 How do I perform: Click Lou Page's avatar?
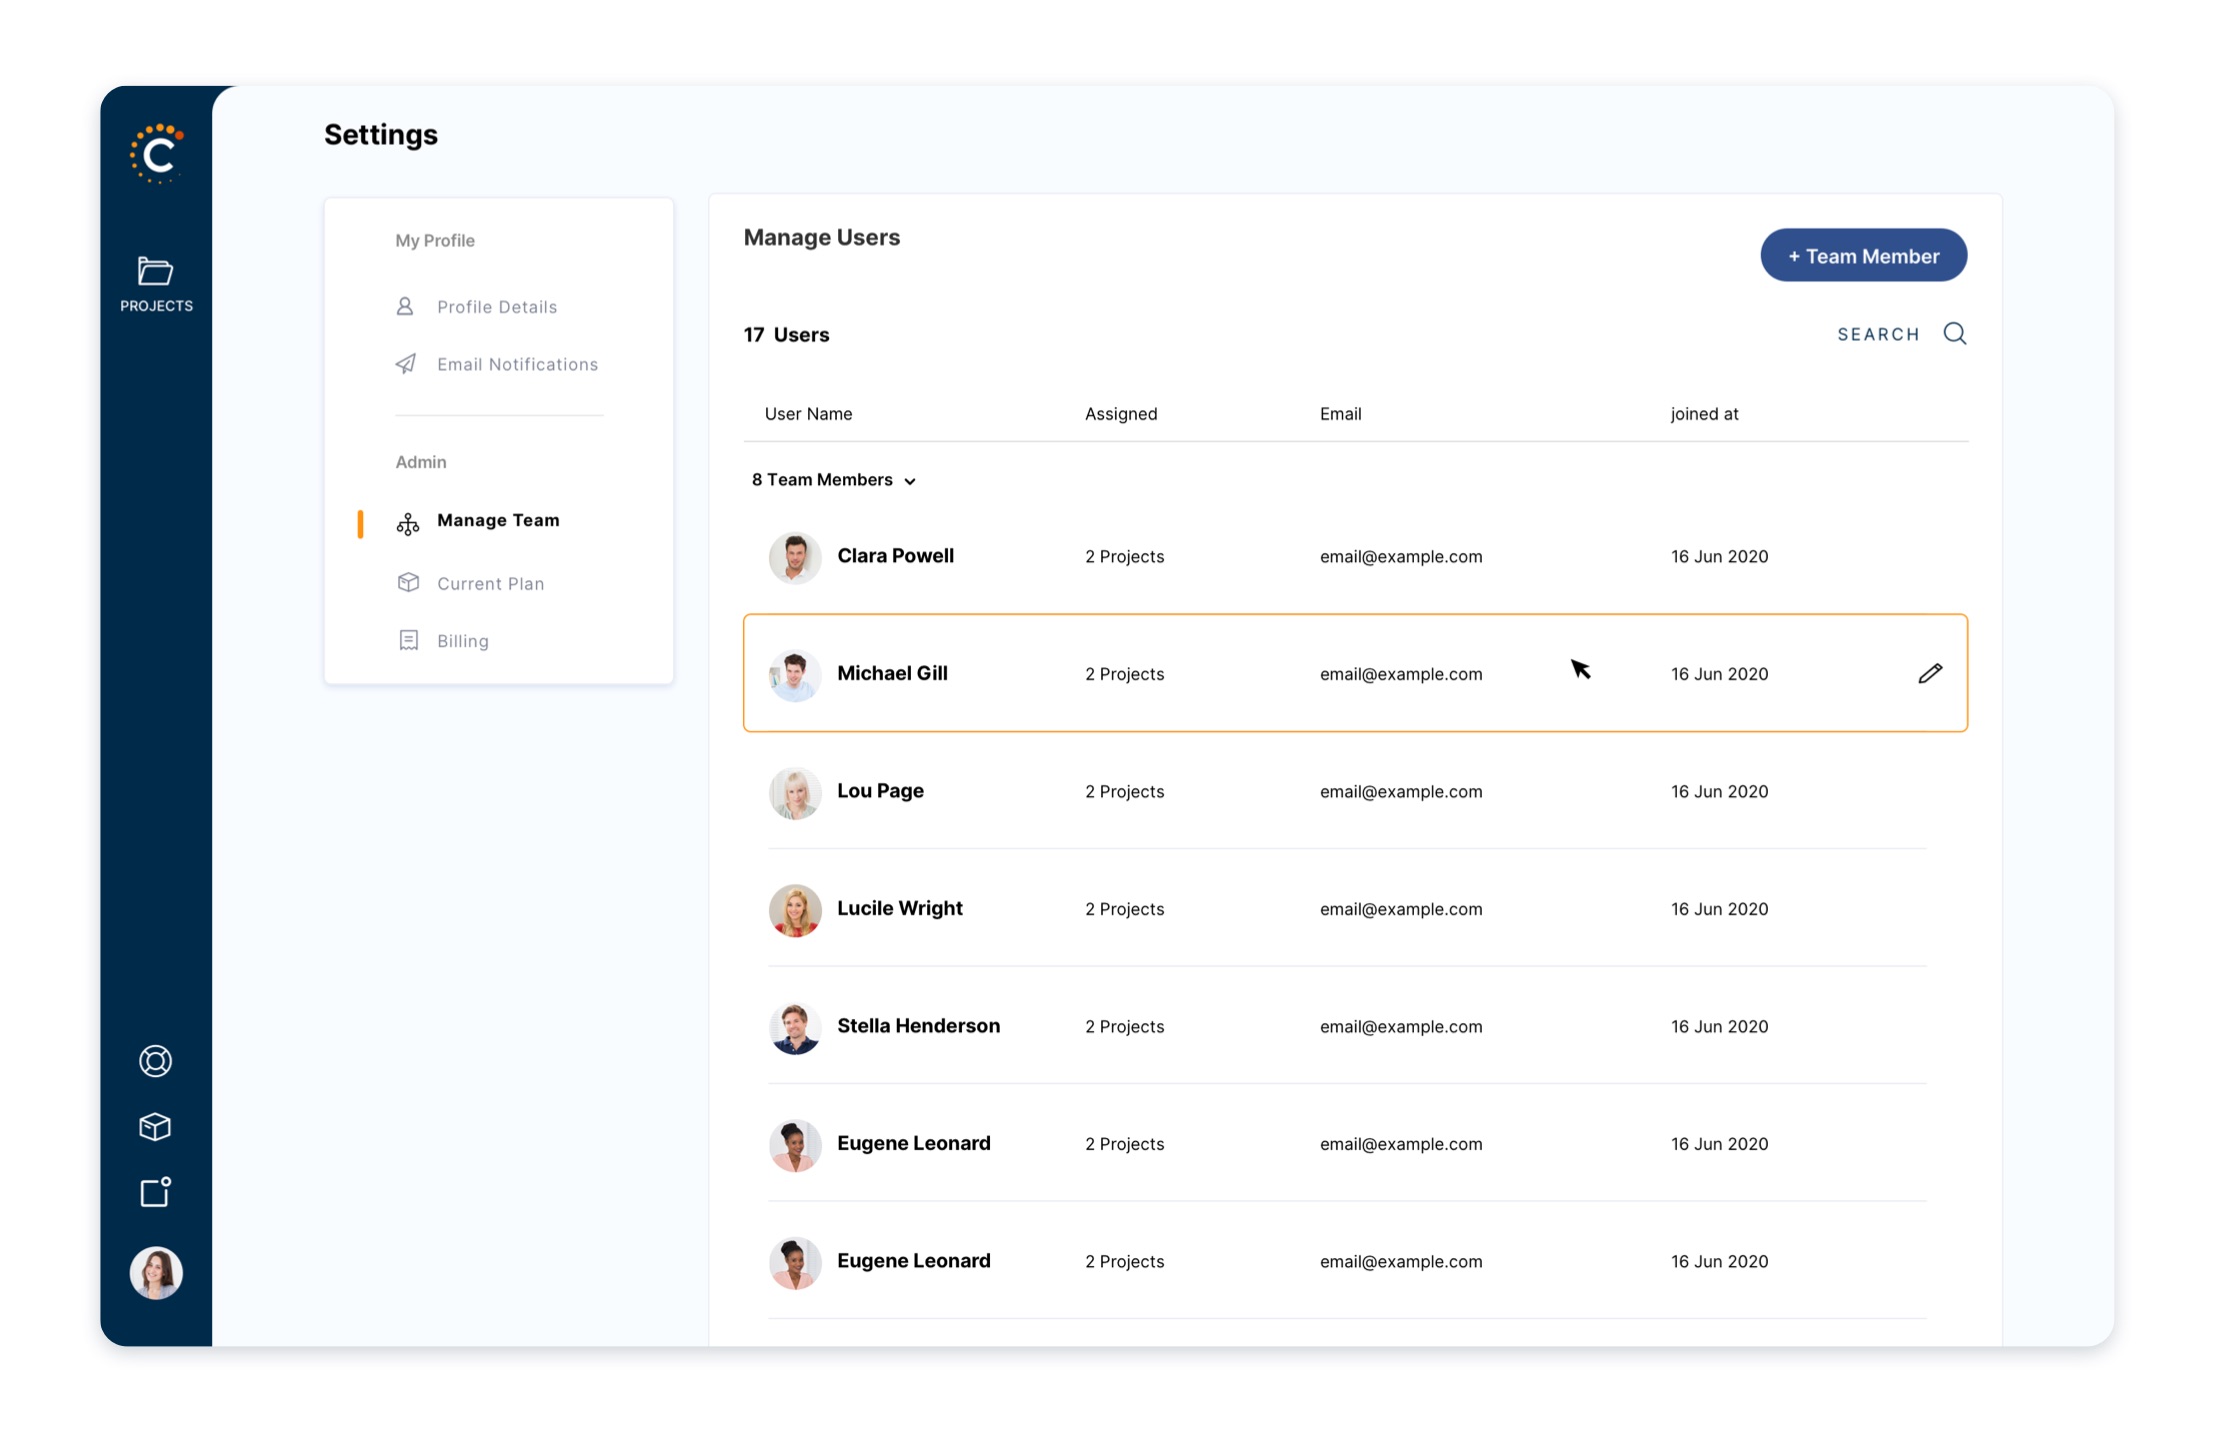click(795, 793)
